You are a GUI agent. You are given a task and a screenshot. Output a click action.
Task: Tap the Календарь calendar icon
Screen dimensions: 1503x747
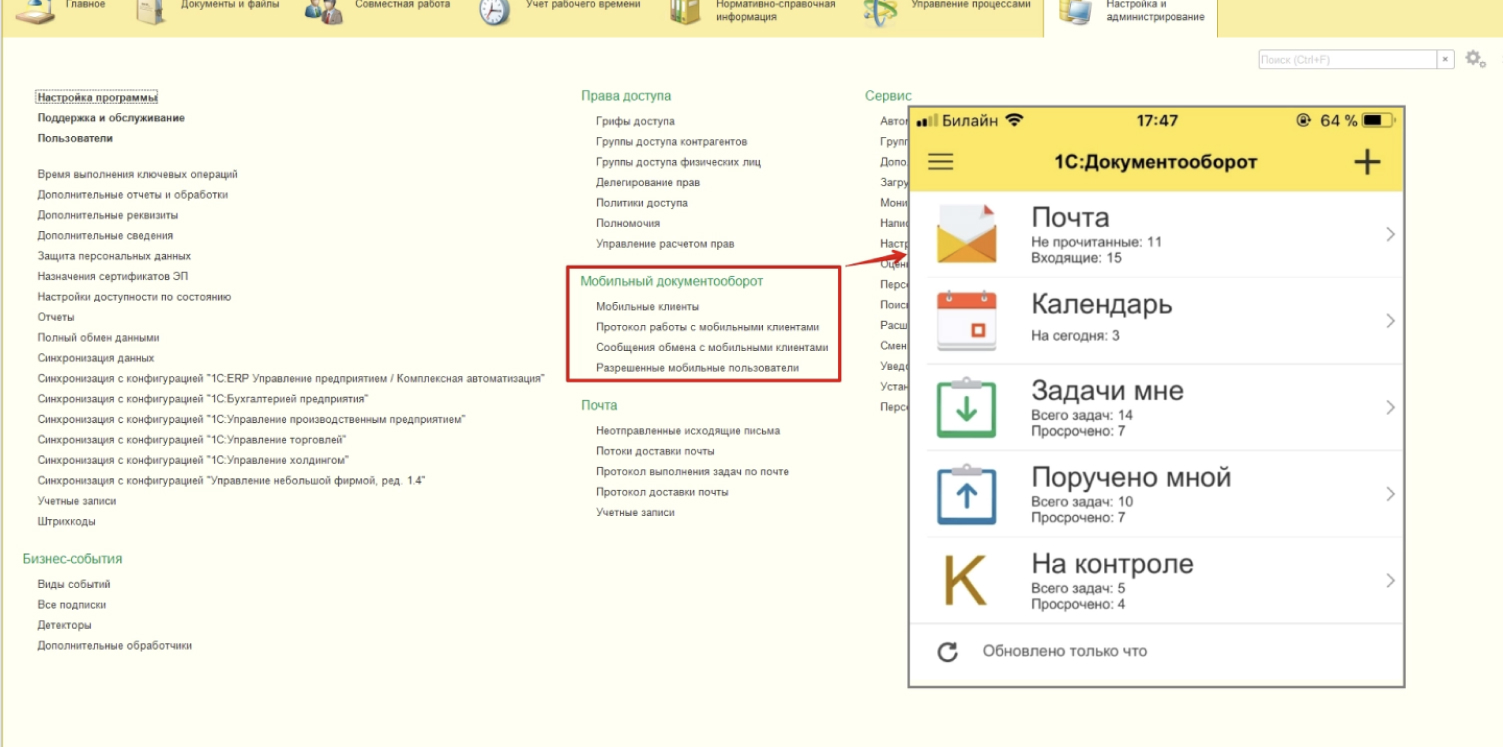967,321
